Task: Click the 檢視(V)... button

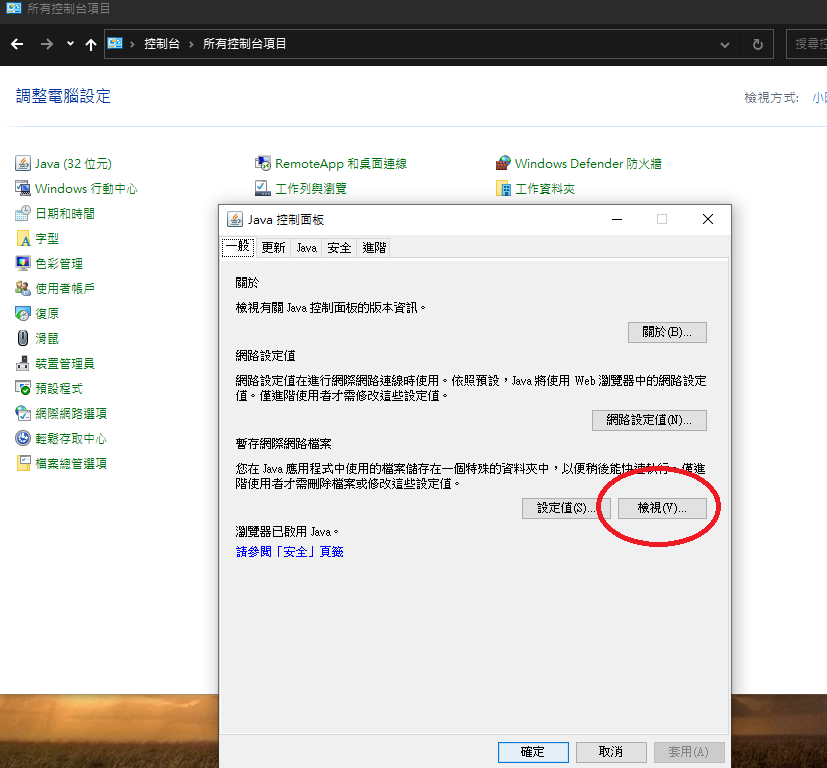Action: click(x=662, y=508)
